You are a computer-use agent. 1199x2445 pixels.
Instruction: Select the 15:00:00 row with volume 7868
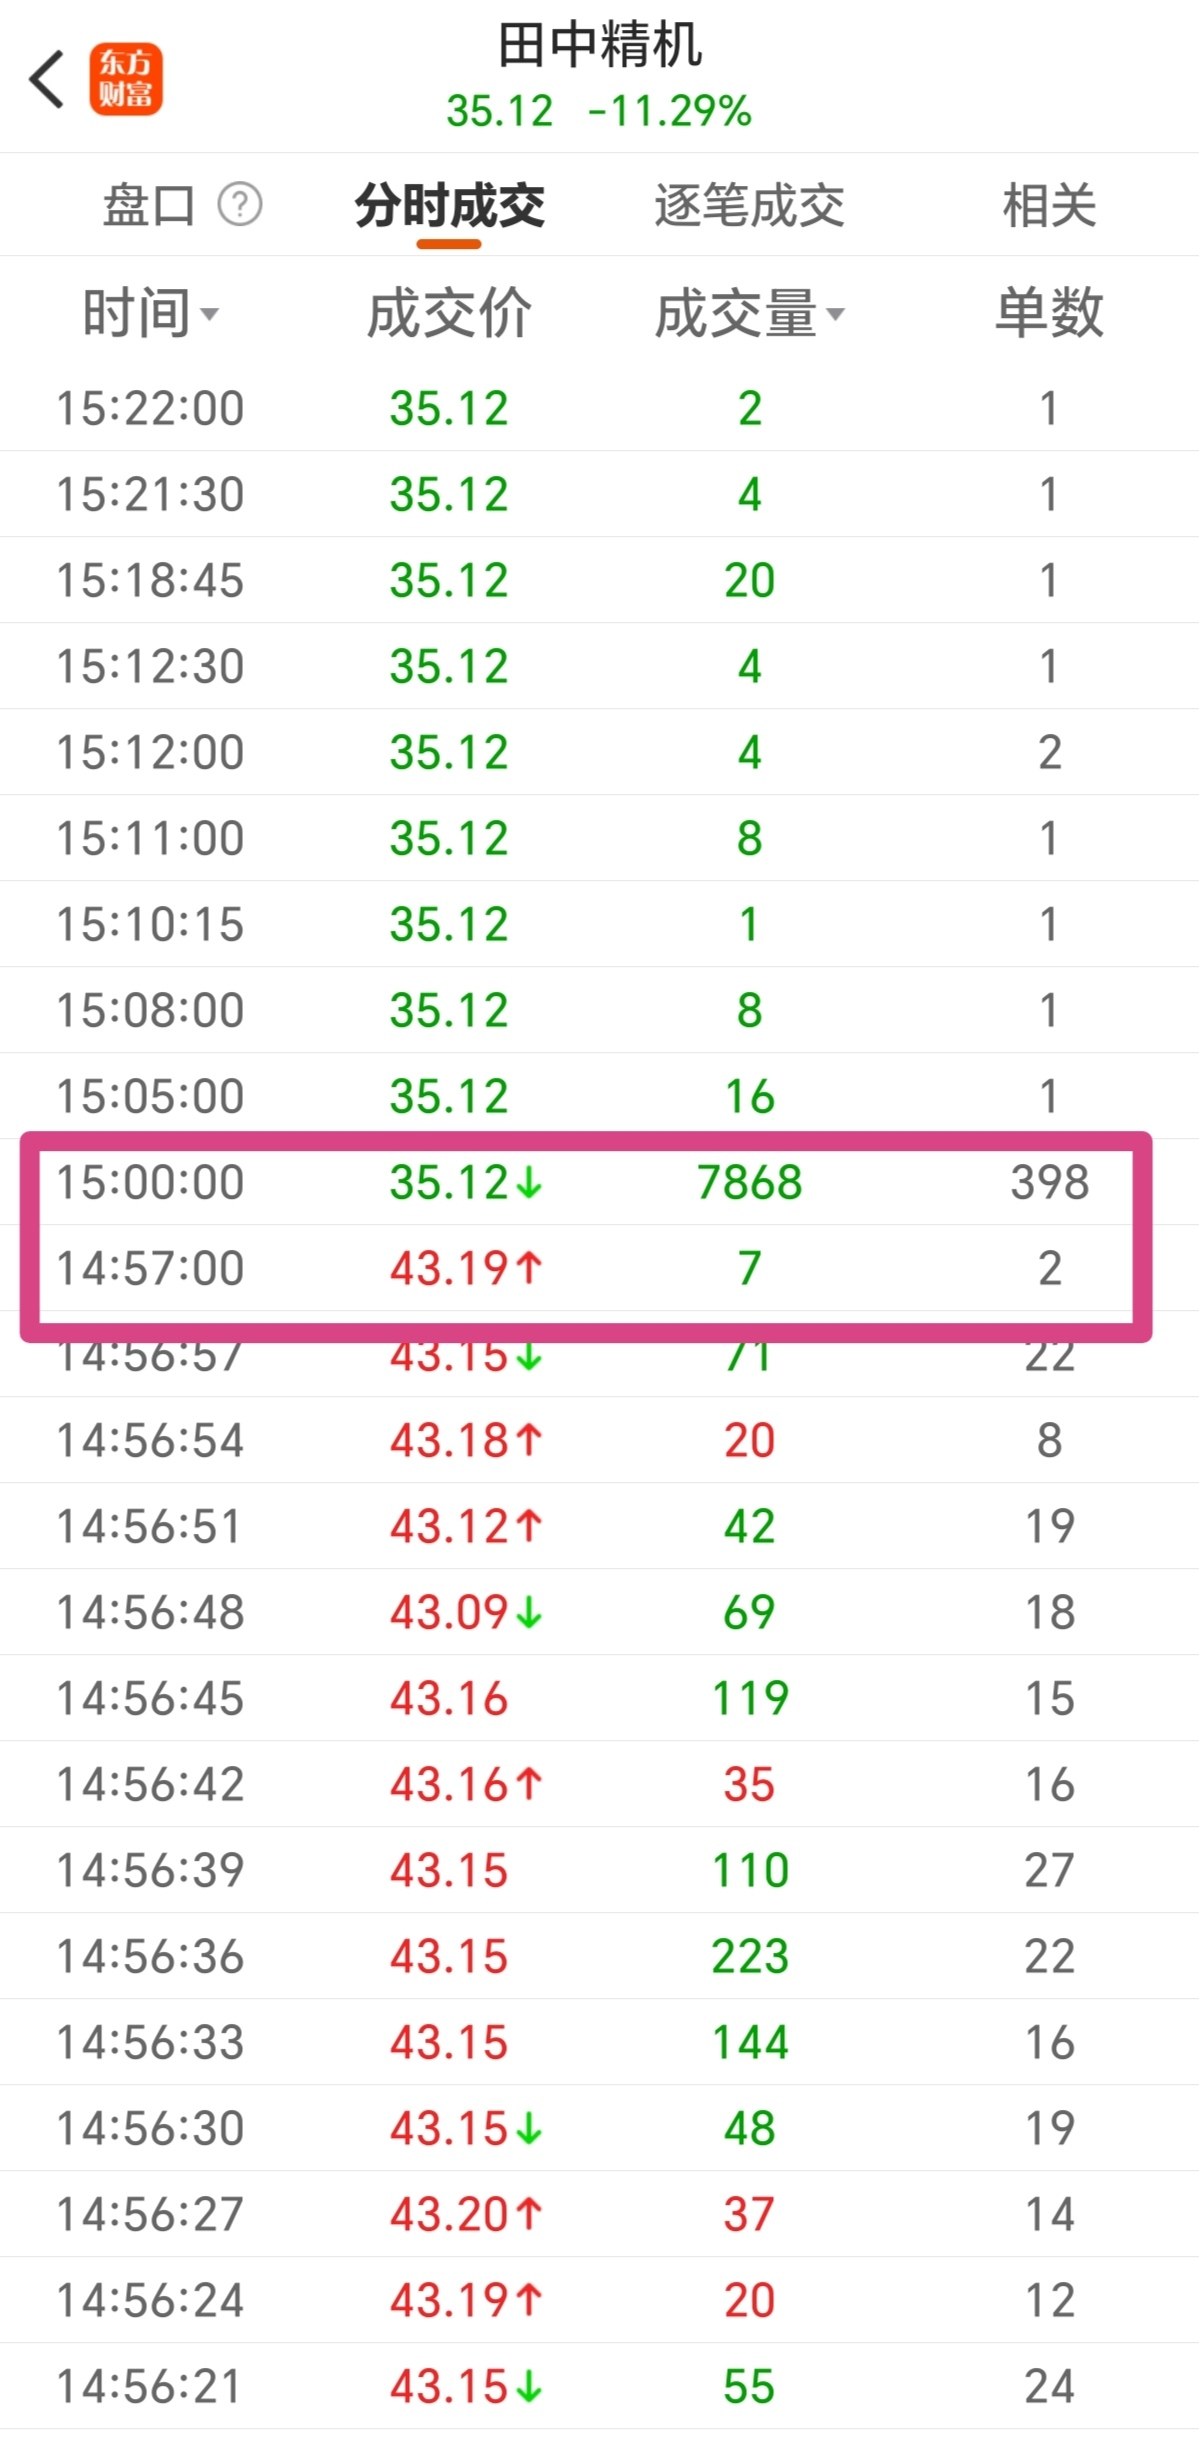point(599,1183)
